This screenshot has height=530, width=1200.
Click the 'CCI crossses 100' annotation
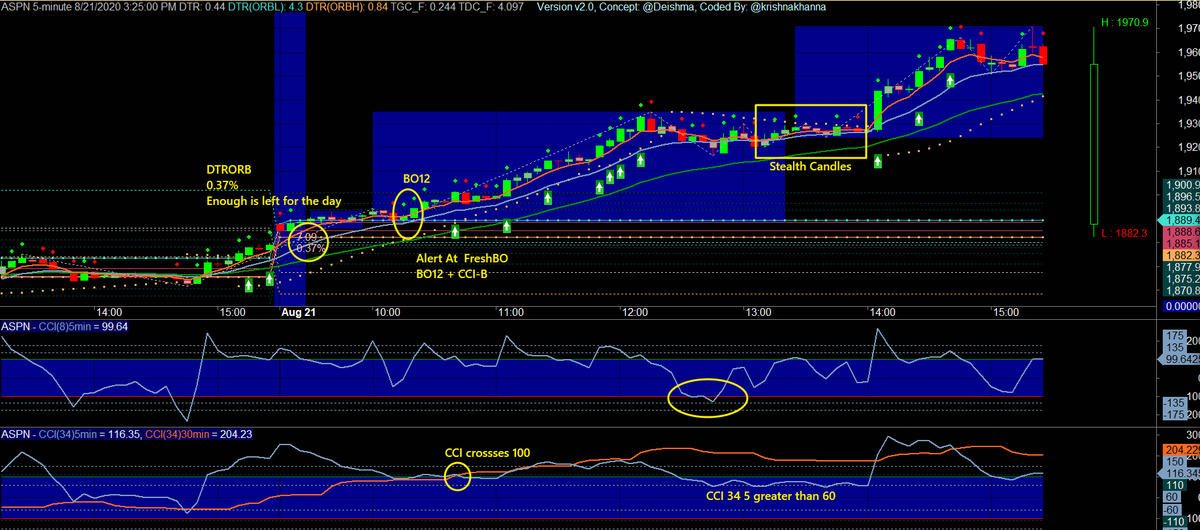click(x=487, y=452)
